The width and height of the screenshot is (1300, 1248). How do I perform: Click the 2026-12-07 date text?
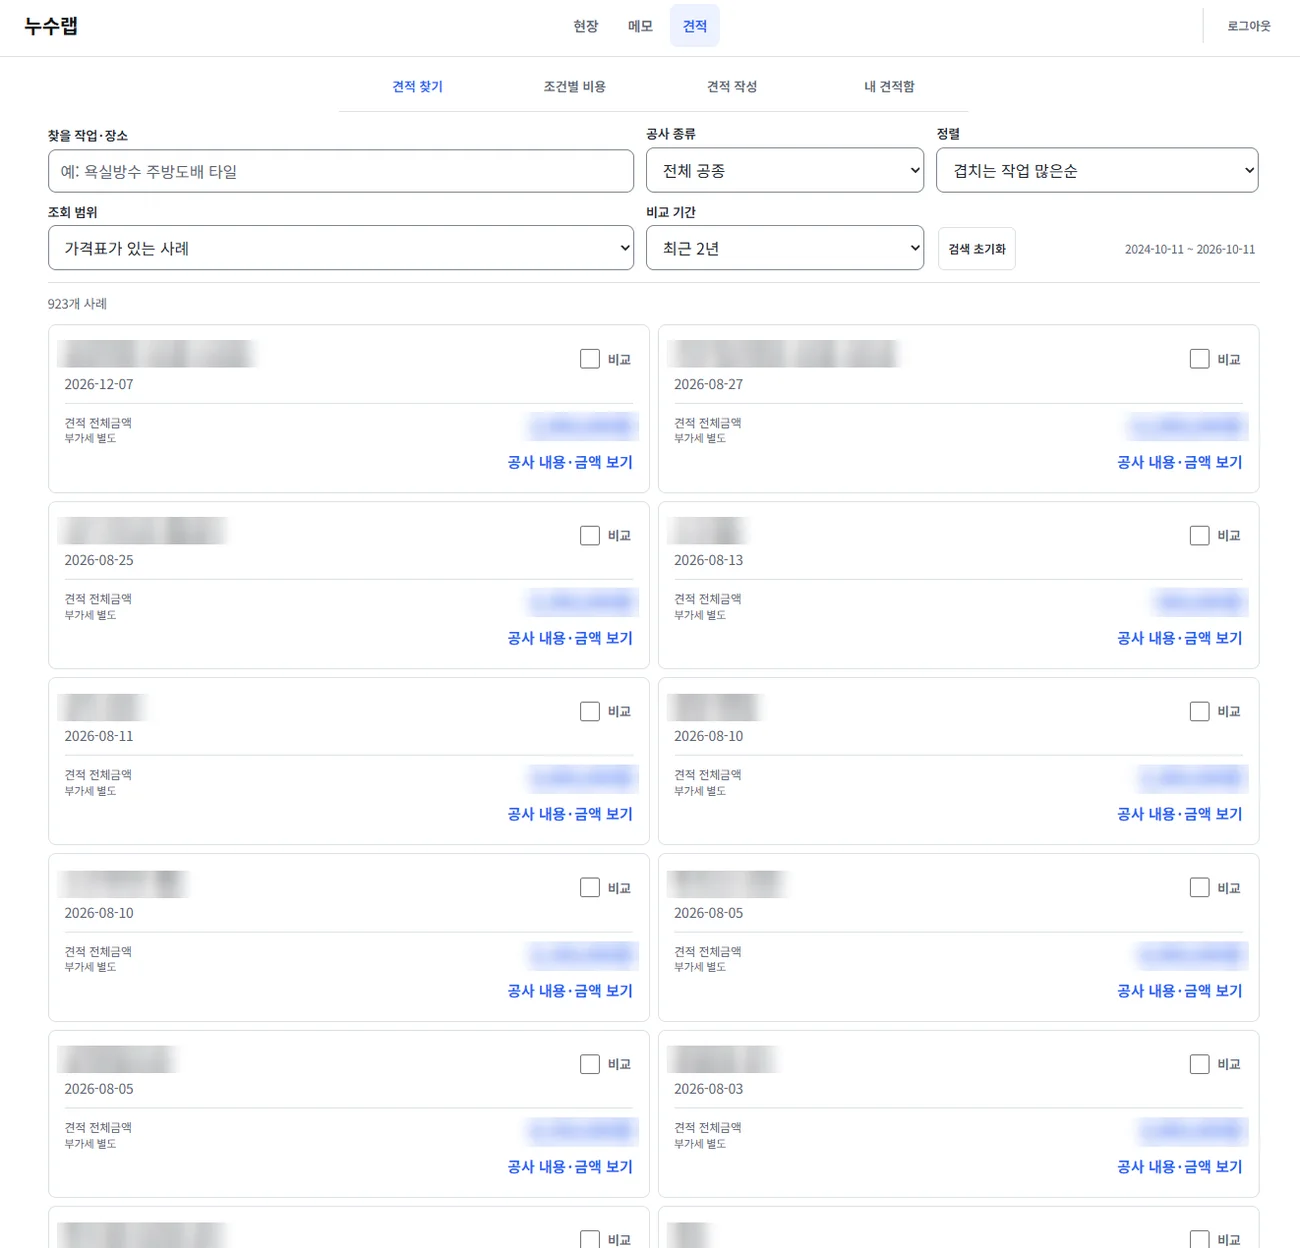(99, 385)
